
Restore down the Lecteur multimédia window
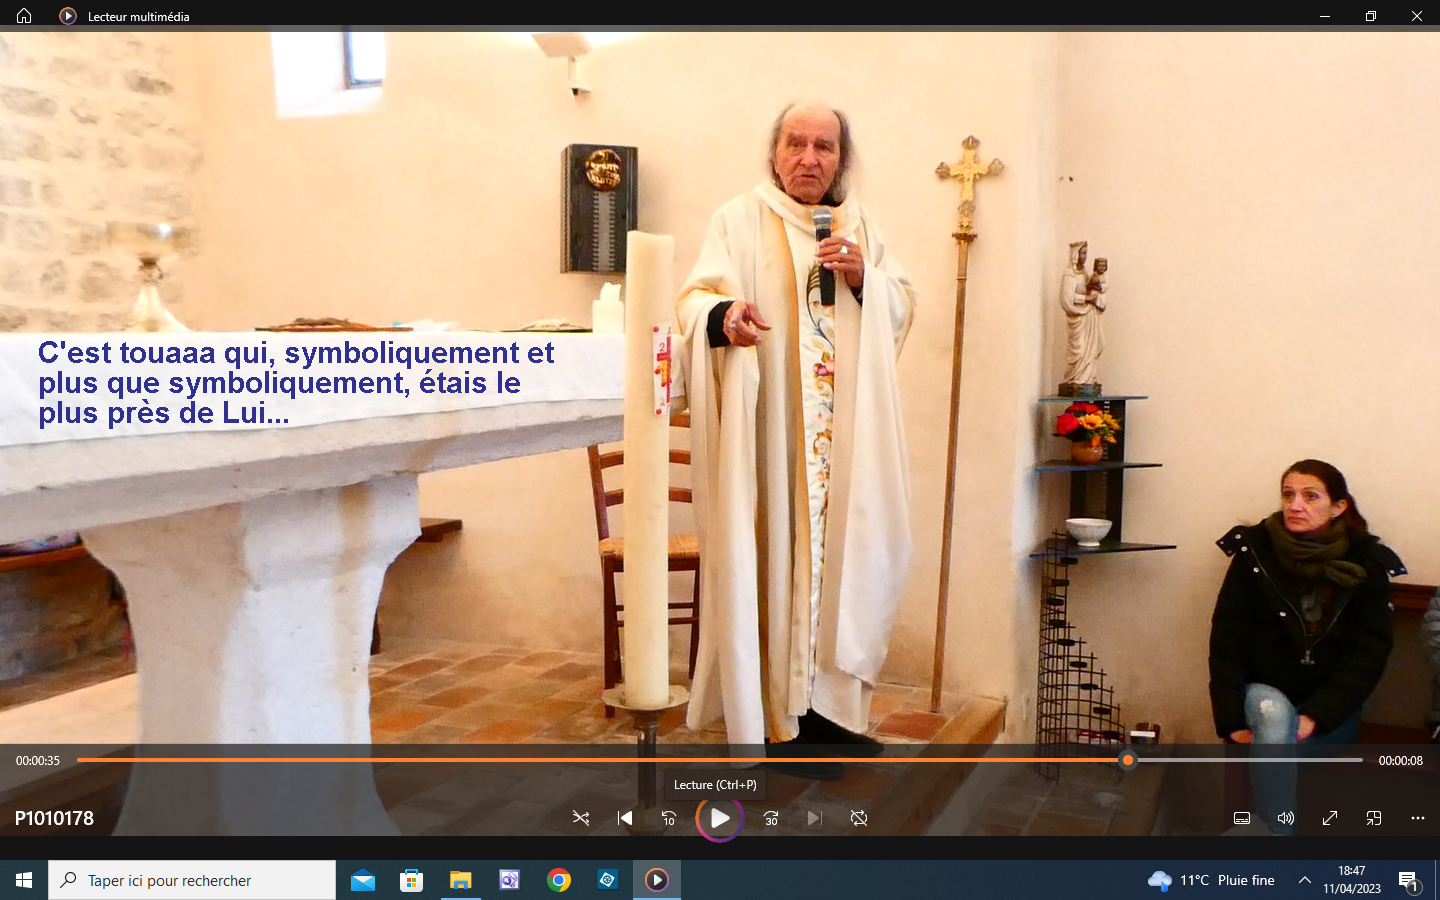pos(1371,16)
